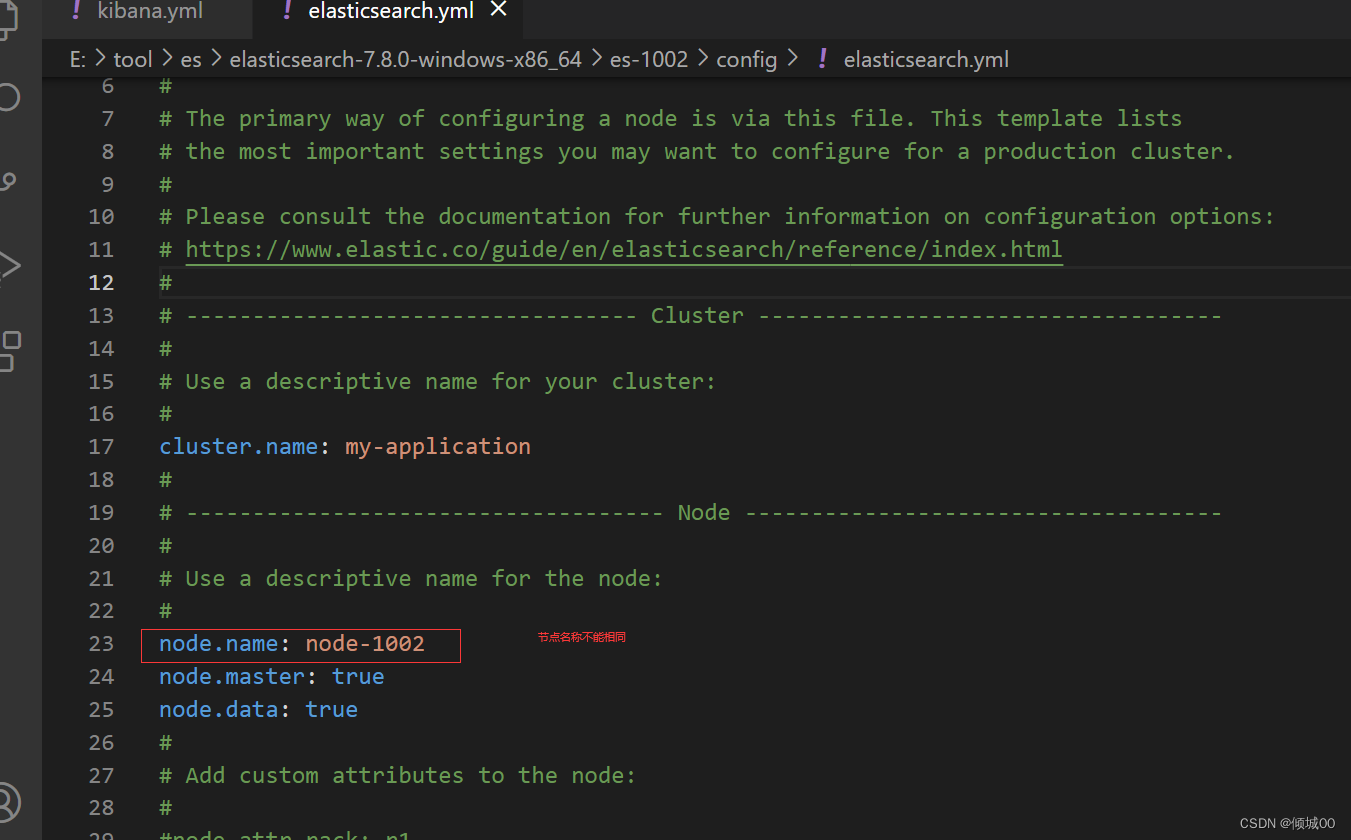Image resolution: width=1351 pixels, height=840 pixels.
Task: Open the Accounts menu icon
Action: pos(9,802)
